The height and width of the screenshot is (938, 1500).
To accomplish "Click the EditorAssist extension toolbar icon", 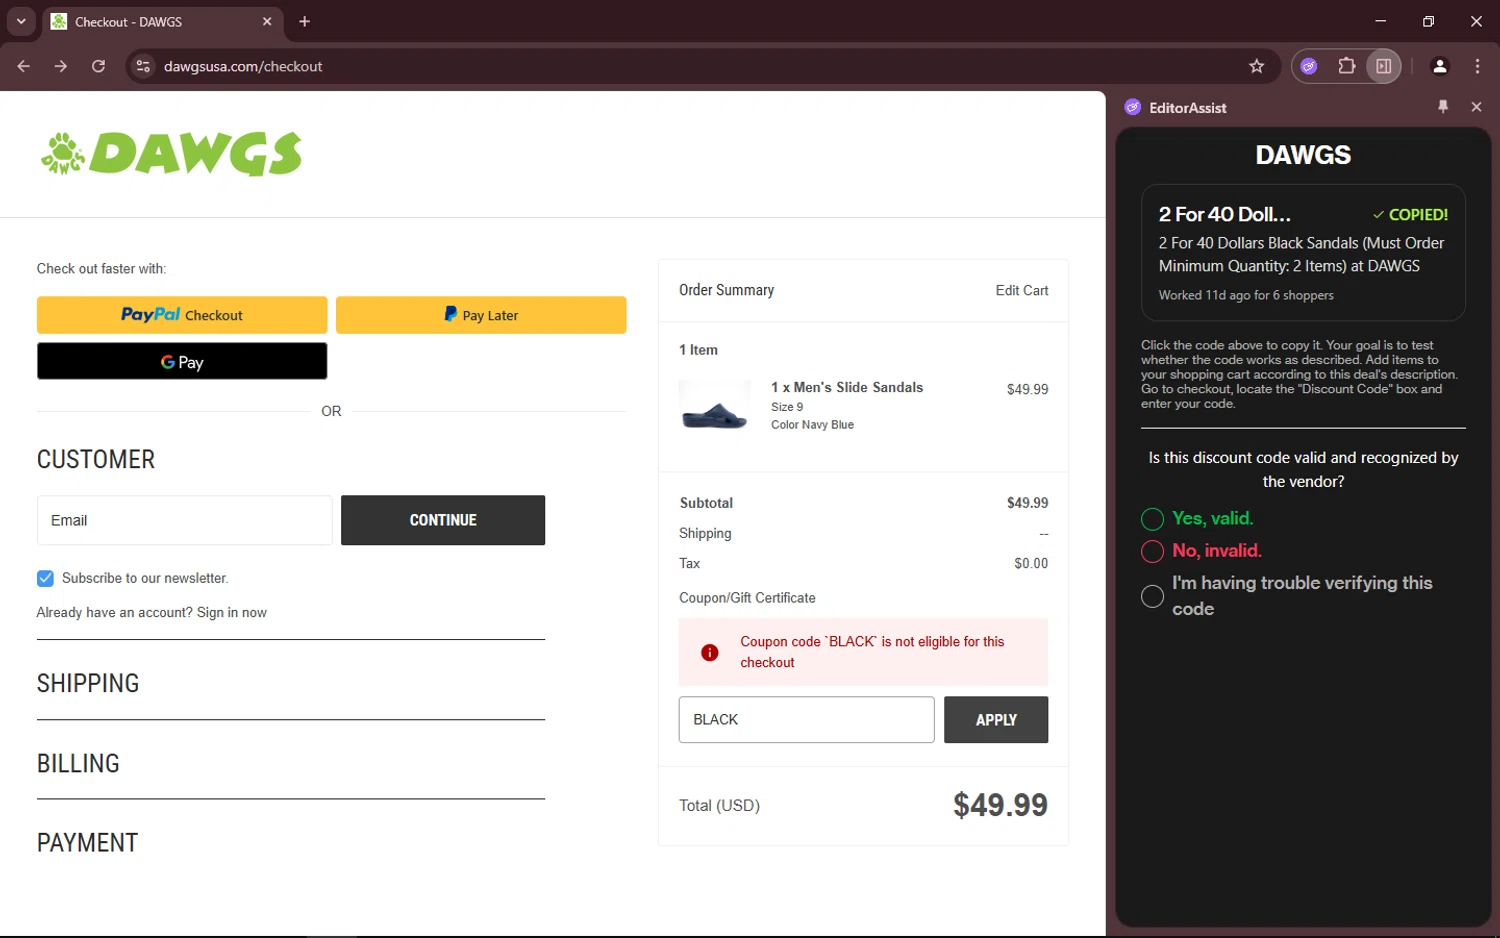I will pos(1309,66).
